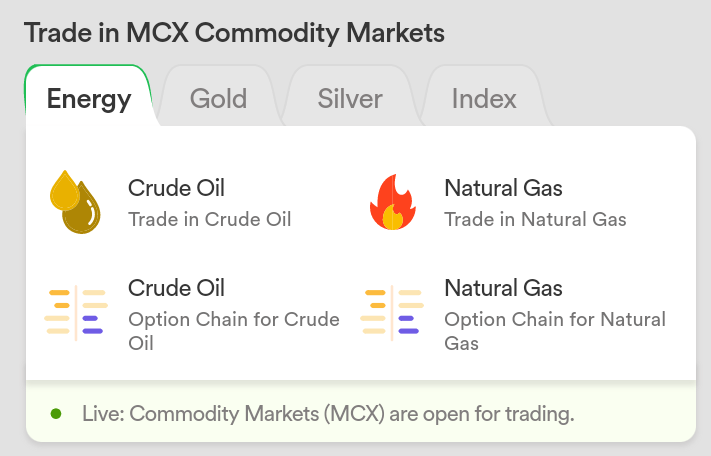Click the Natural Gas option chain icon

coord(392,313)
